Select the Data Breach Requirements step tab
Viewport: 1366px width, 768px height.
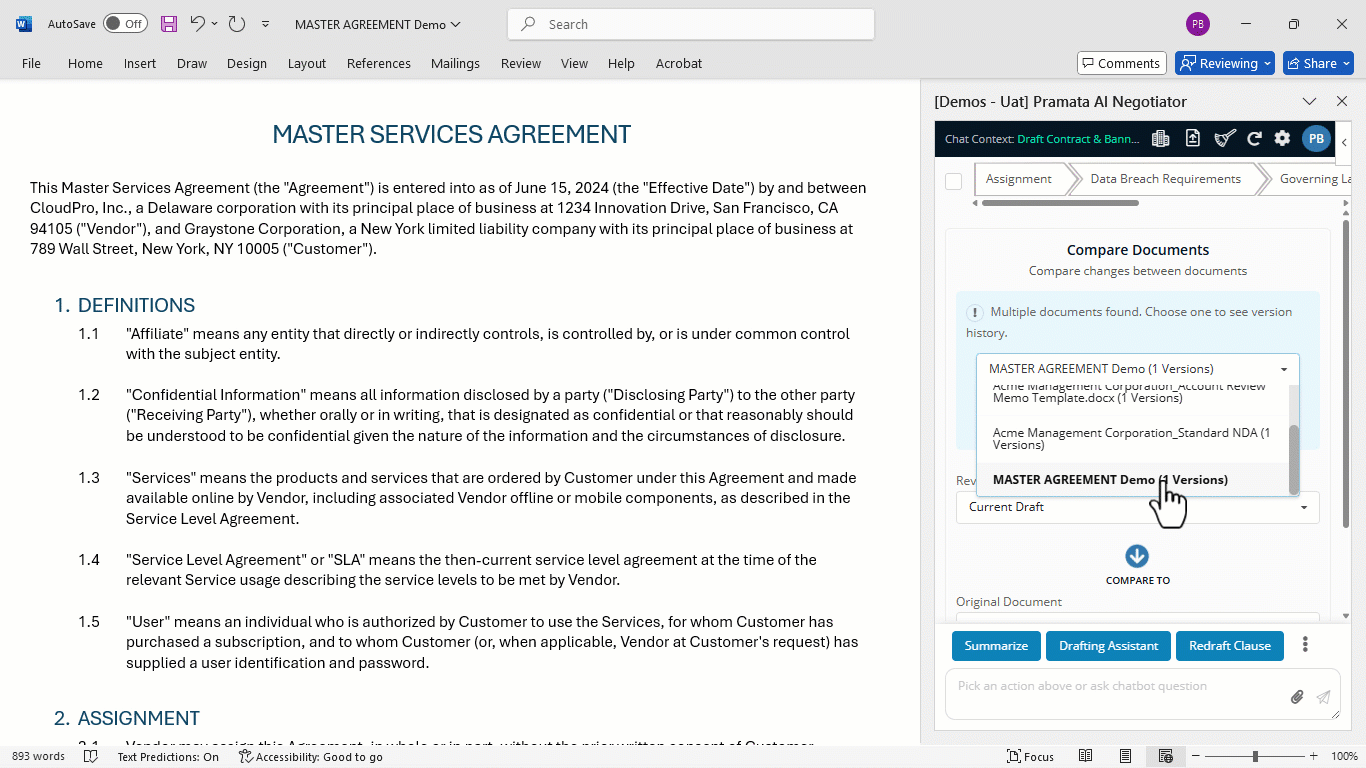point(1165,179)
